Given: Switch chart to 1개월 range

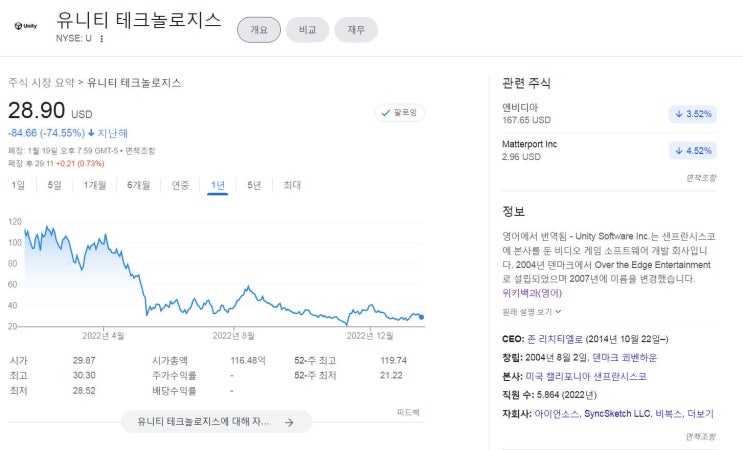Looking at the screenshot, I should [95, 185].
